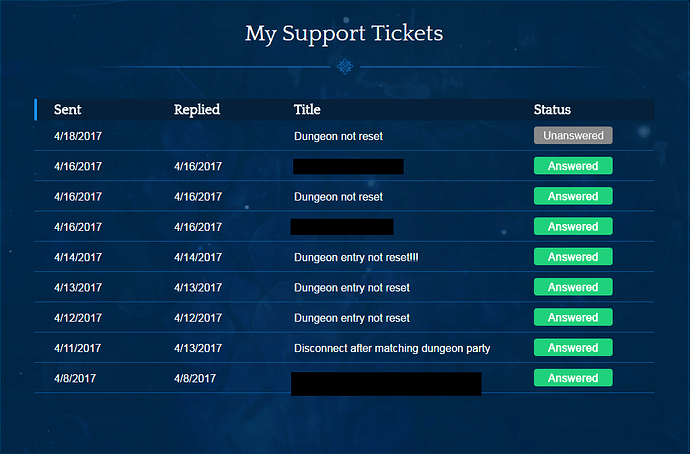This screenshot has height=454, width=690.
Task: Click the Status column header
Action: [552, 110]
